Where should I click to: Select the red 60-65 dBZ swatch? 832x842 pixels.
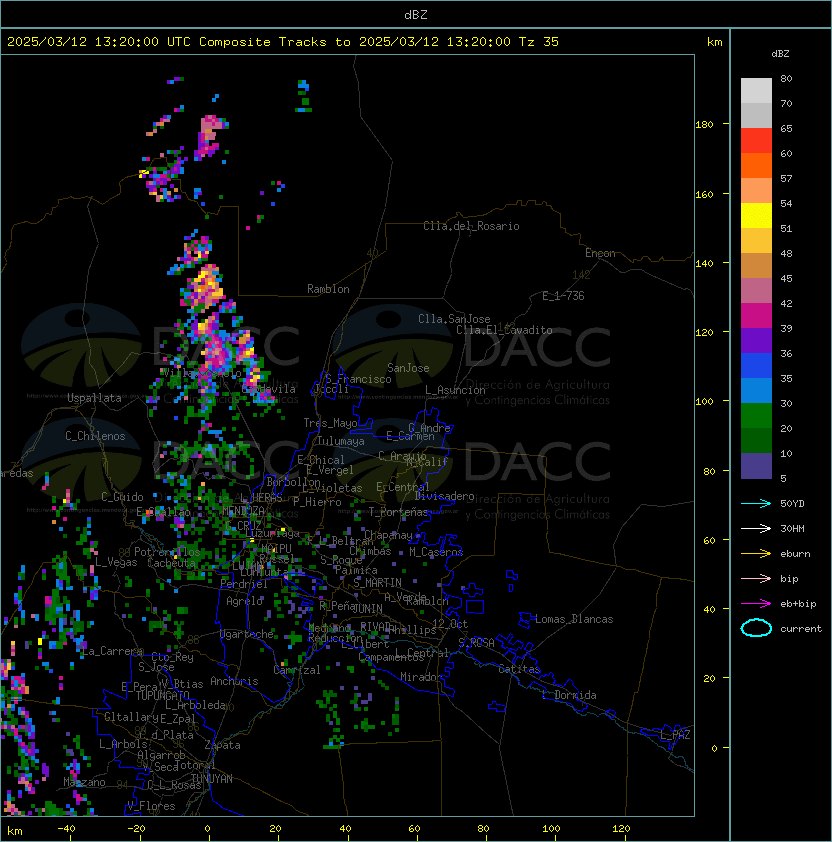pos(756,141)
